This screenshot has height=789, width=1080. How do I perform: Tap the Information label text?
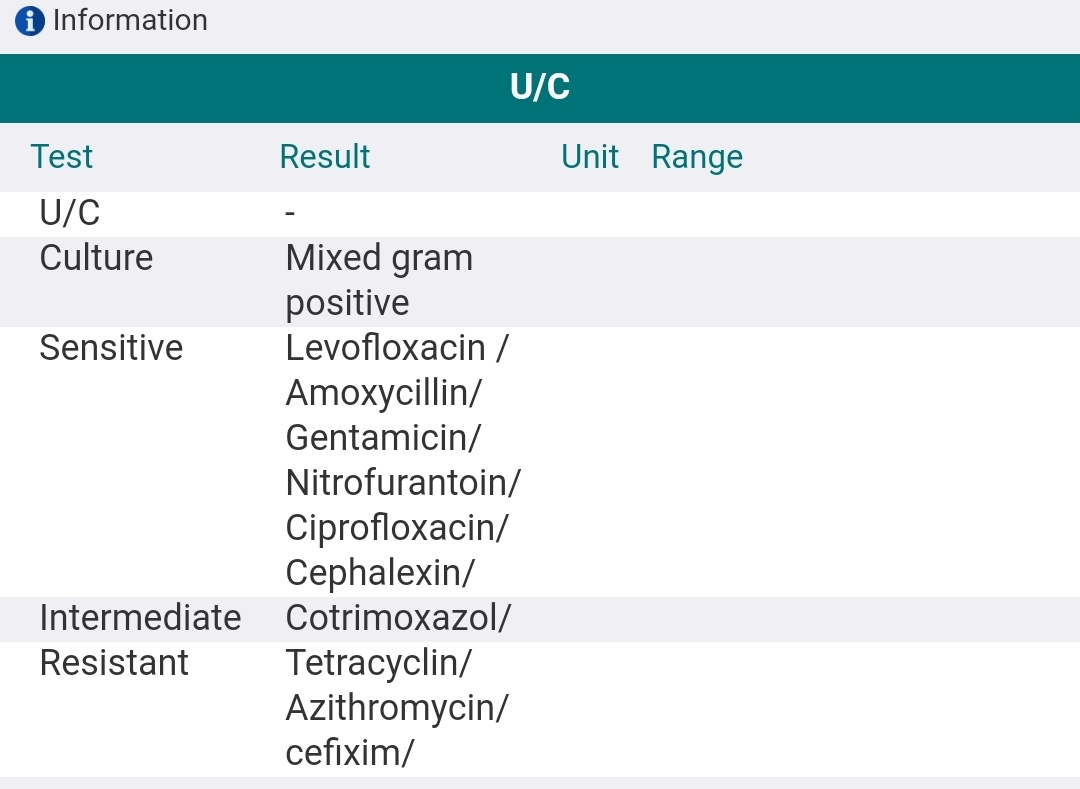[x=130, y=20]
